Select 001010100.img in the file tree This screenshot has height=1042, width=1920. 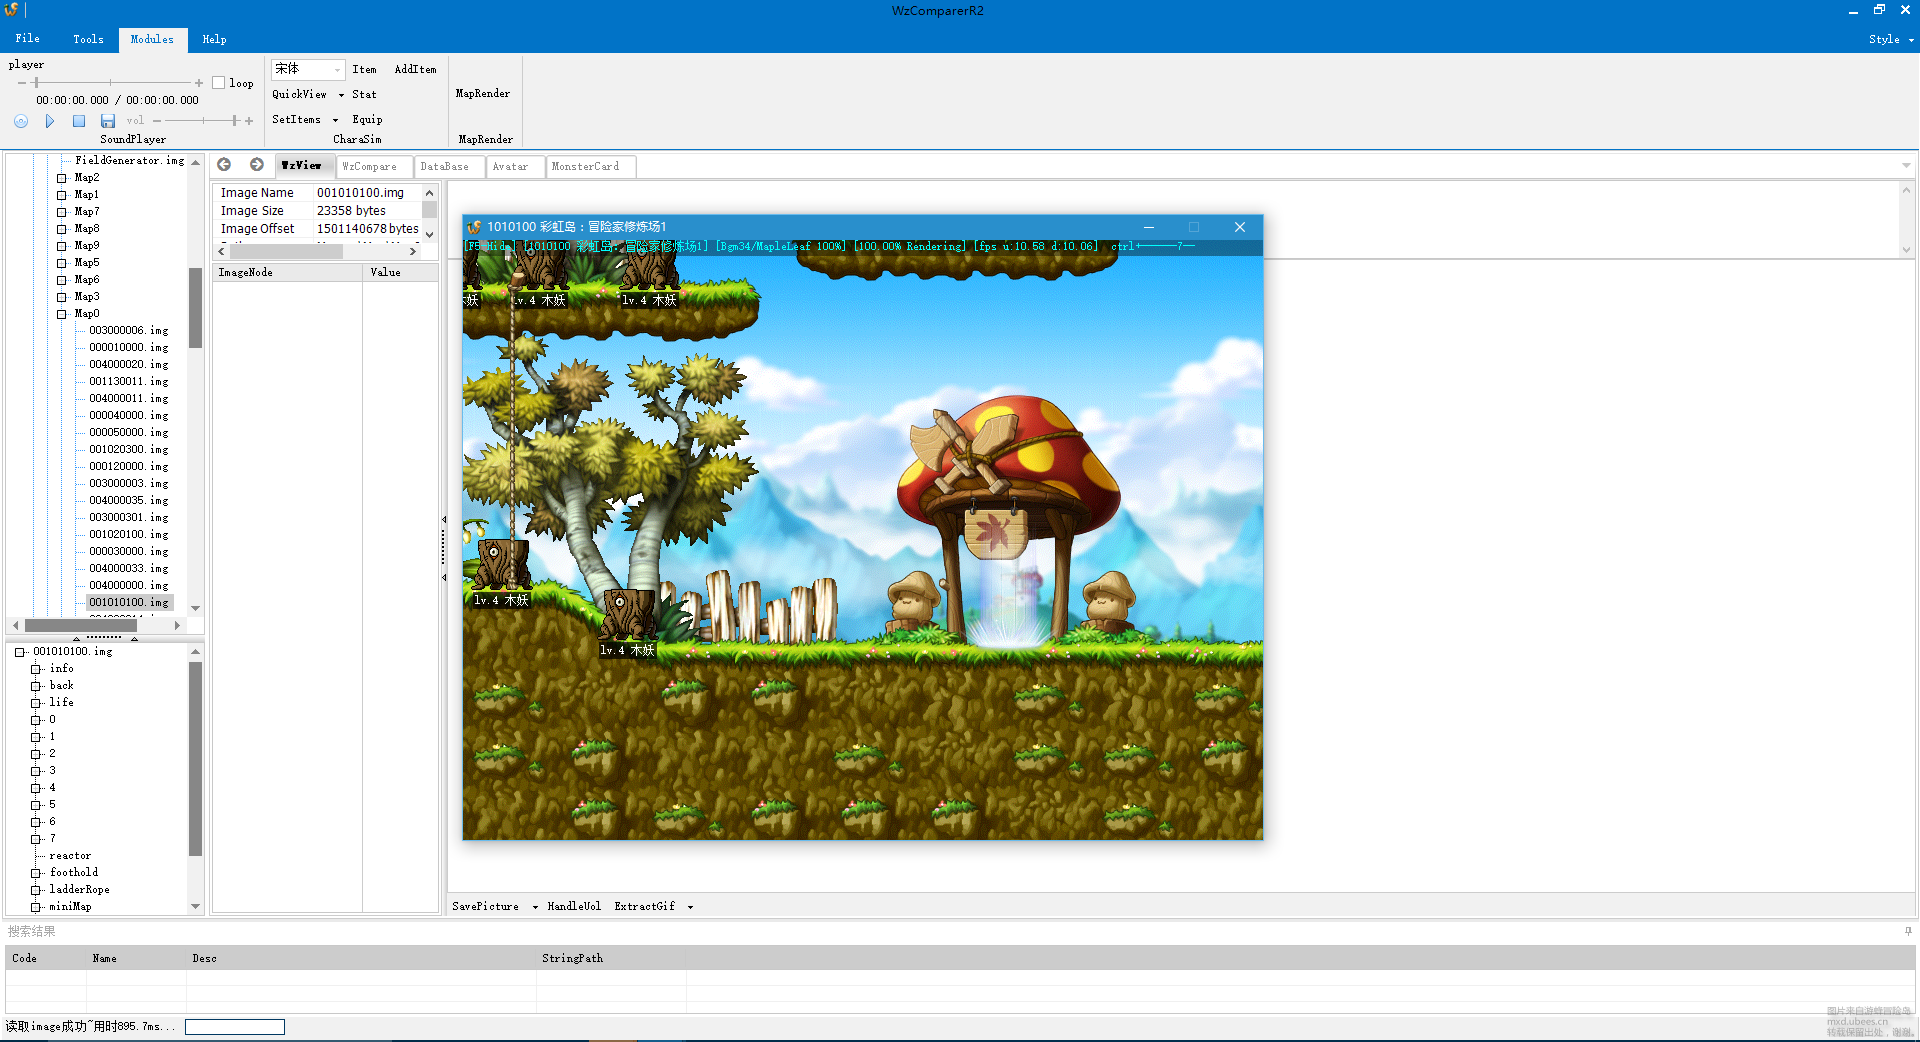click(129, 603)
